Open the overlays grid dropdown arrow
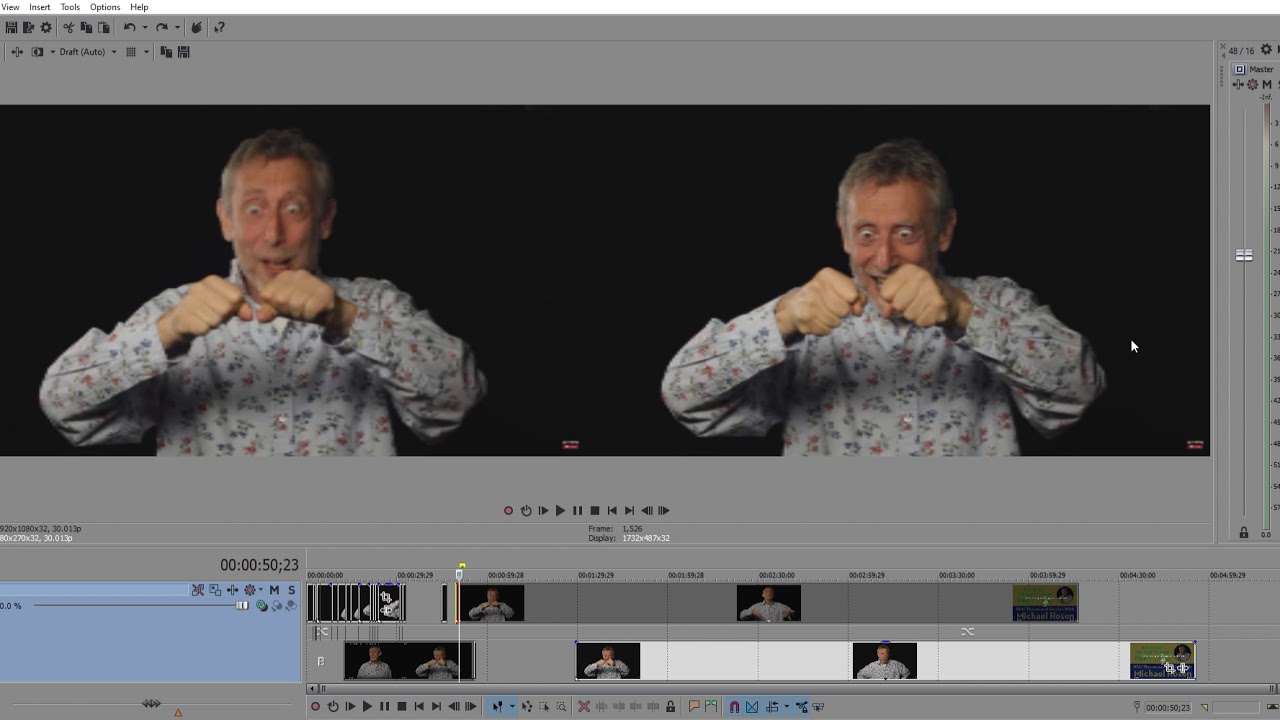Image resolution: width=1280 pixels, height=720 pixels. coord(145,52)
